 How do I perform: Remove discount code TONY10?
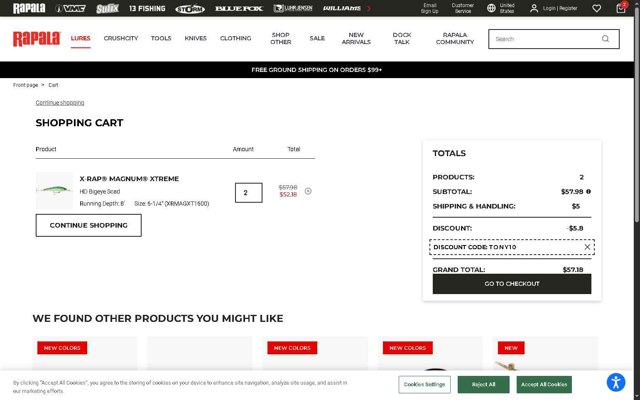coord(587,247)
